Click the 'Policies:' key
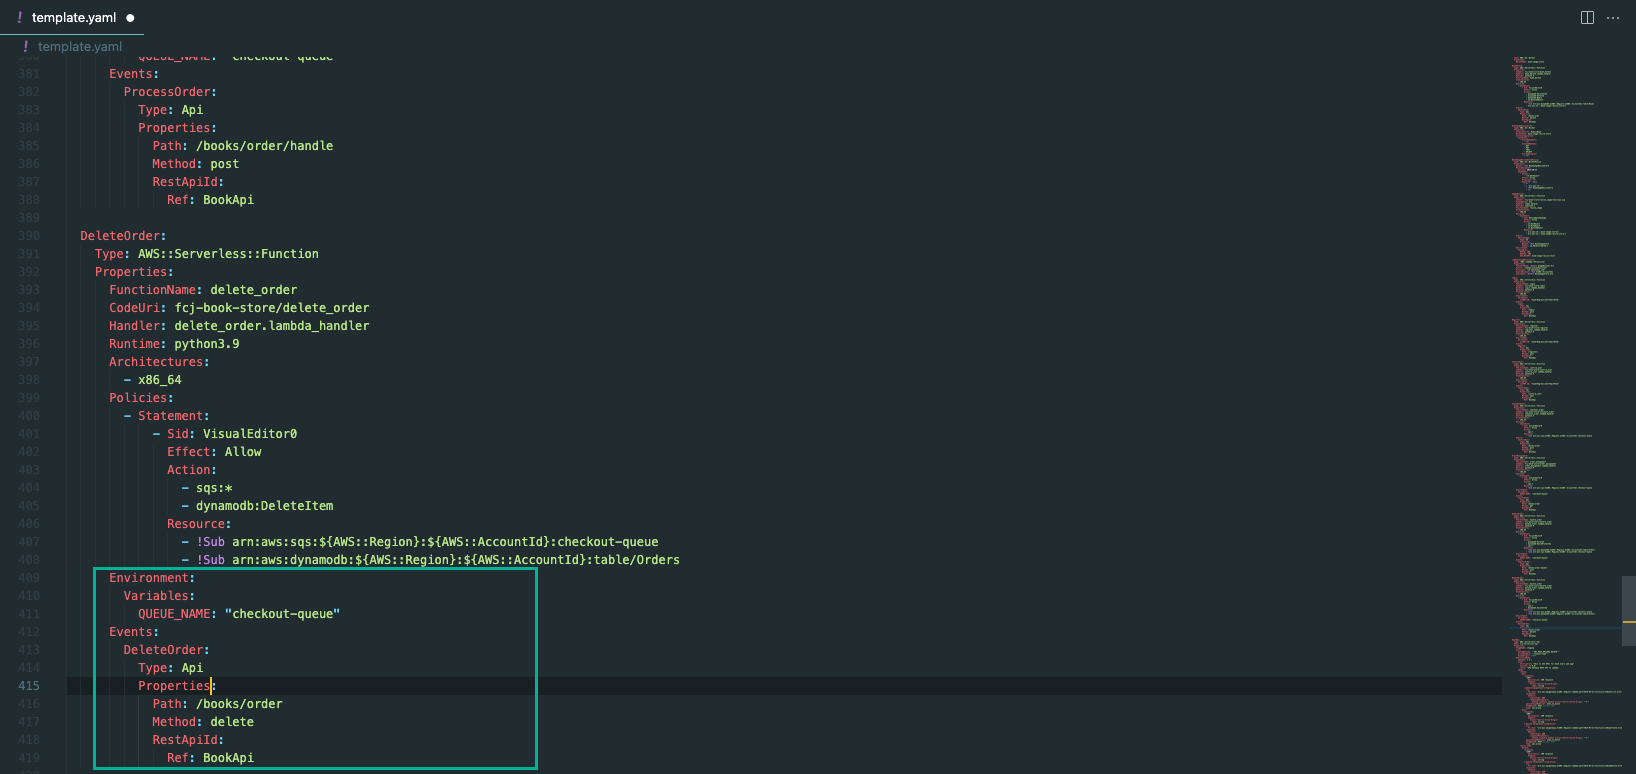The height and width of the screenshot is (774, 1636). [x=141, y=398]
